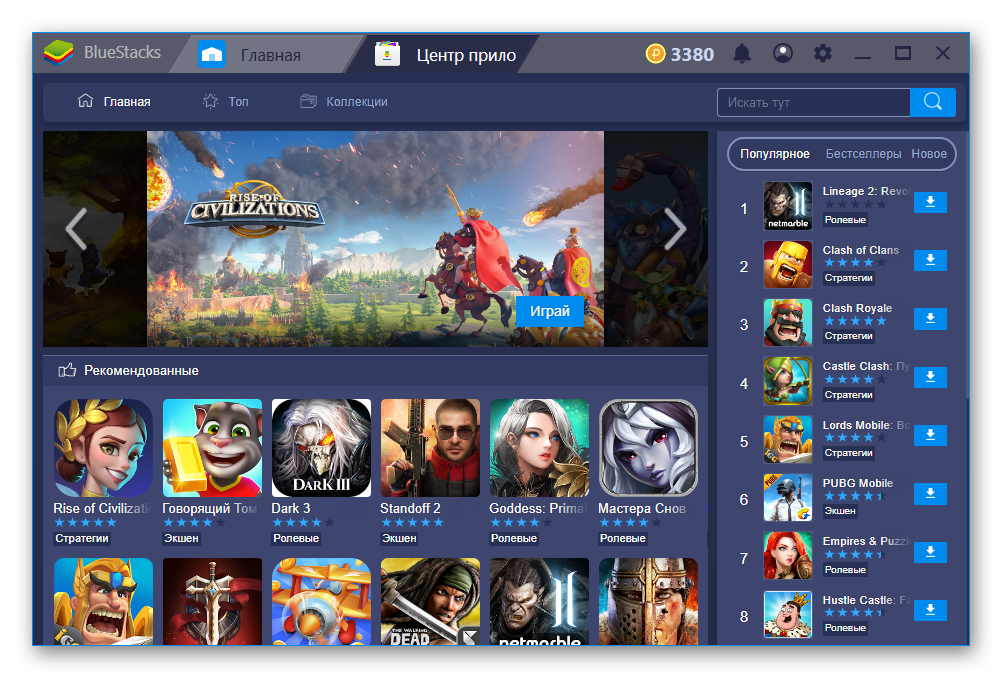Select the Популярное tab
1002x678 pixels.
pos(775,154)
